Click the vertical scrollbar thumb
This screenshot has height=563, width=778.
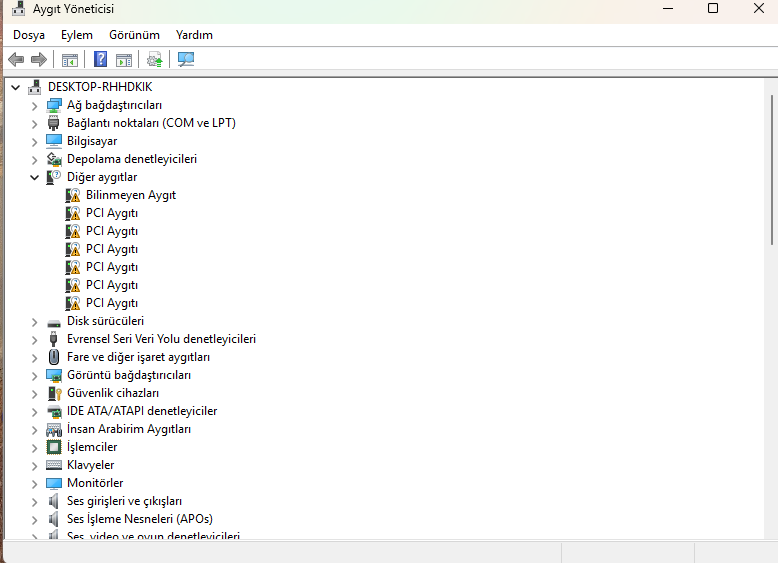[x=772, y=170]
